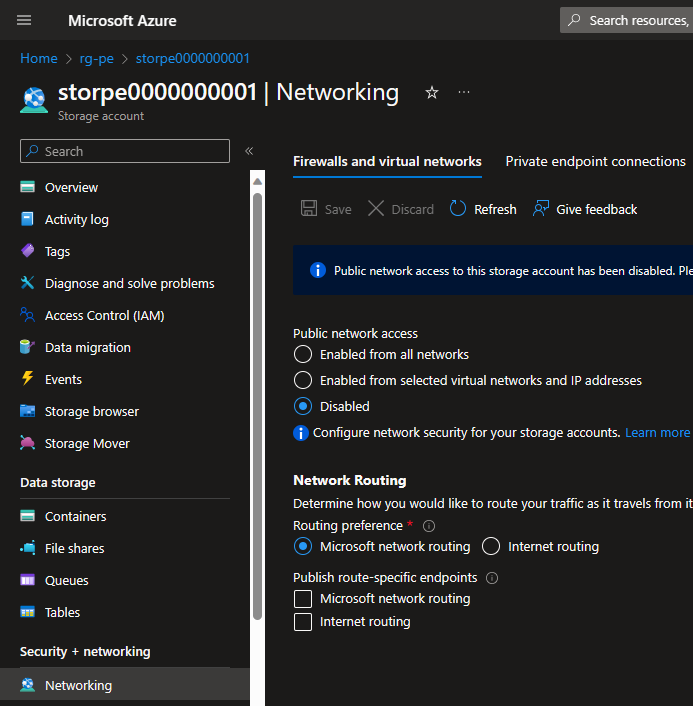Click the Discard X icon
The height and width of the screenshot is (706, 693).
[376, 209]
